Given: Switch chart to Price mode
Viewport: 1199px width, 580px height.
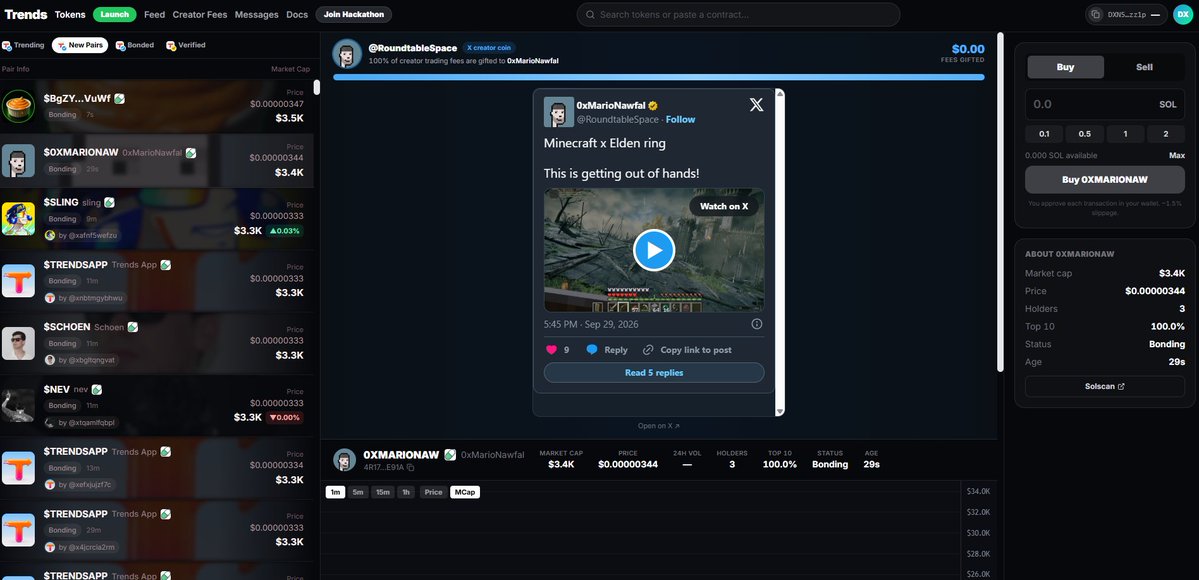Looking at the screenshot, I should [x=434, y=492].
